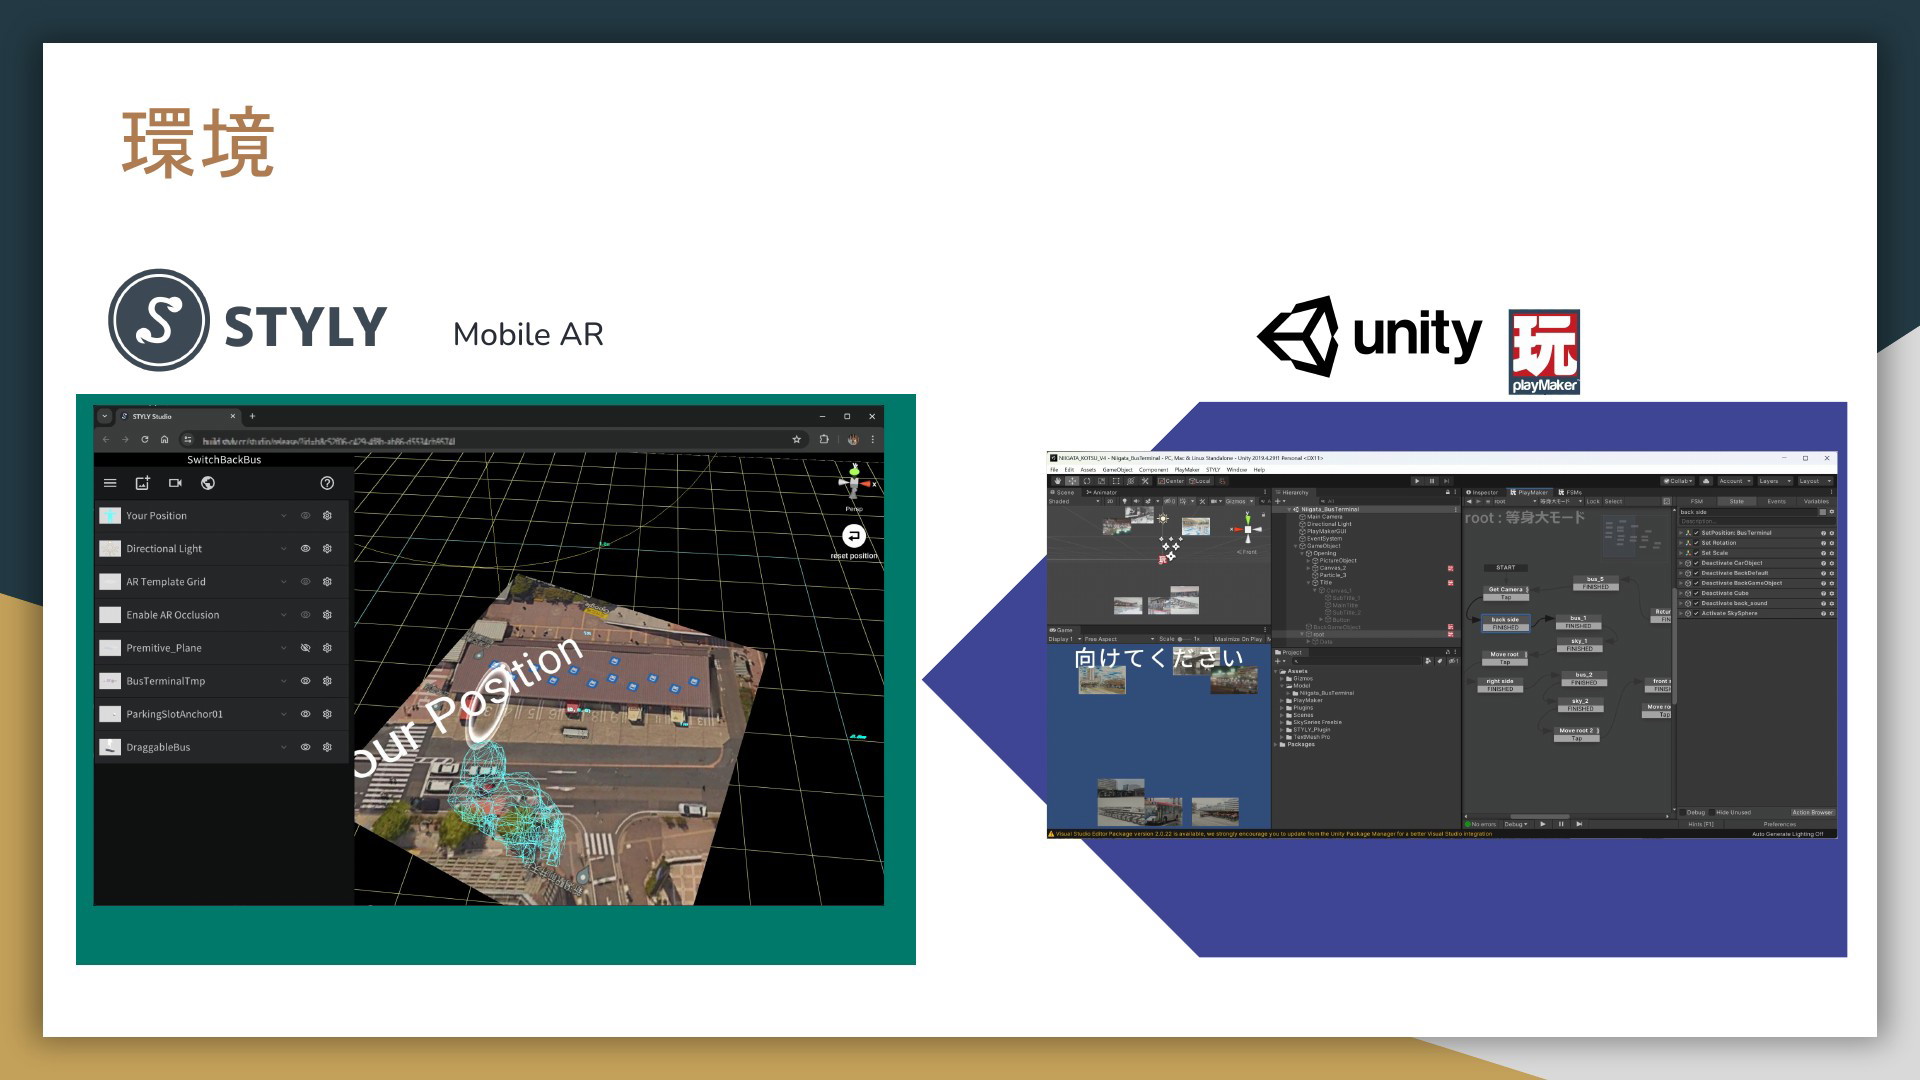This screenshot has width=1920, height=1080.
Task: Uncheck the Set Rotation action checkbox
Action: 1696,543
